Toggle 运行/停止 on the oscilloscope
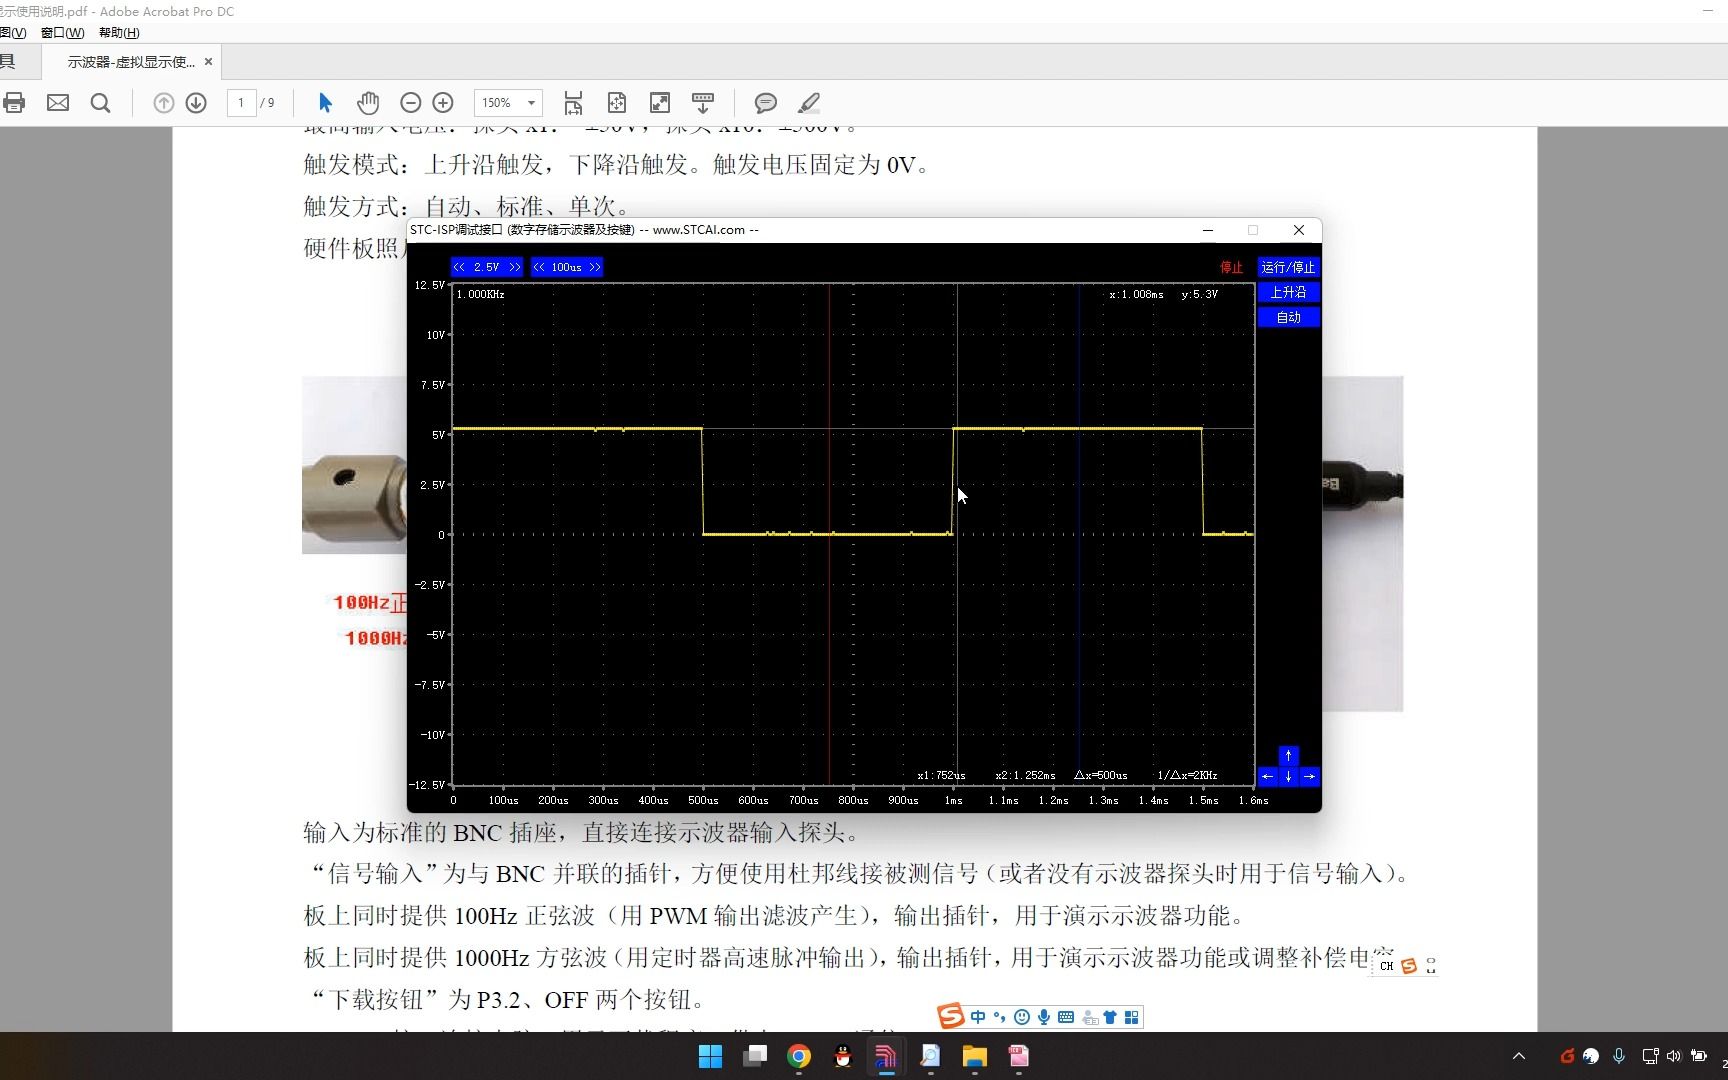1728x1080 pixels. pyautogui.click(x=1288, y=267)
